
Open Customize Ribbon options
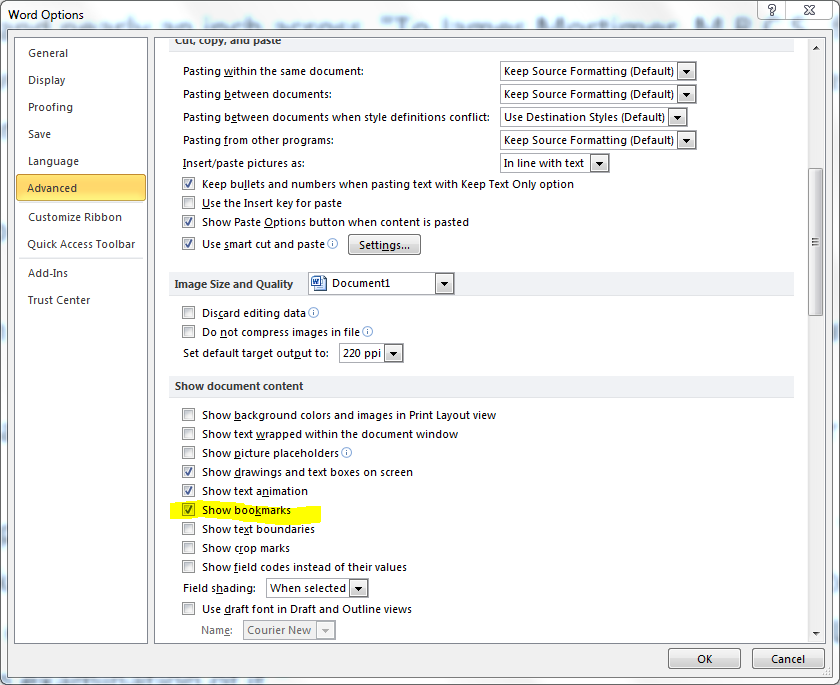click(75, 217)
